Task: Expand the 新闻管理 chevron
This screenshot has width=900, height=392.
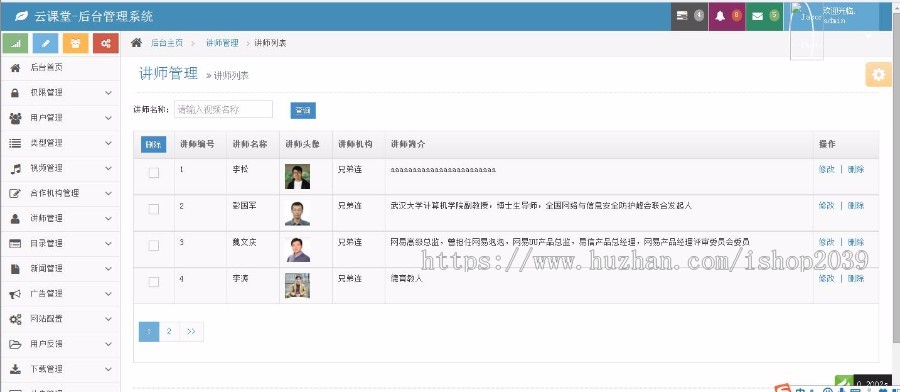Action: point(108,269)
